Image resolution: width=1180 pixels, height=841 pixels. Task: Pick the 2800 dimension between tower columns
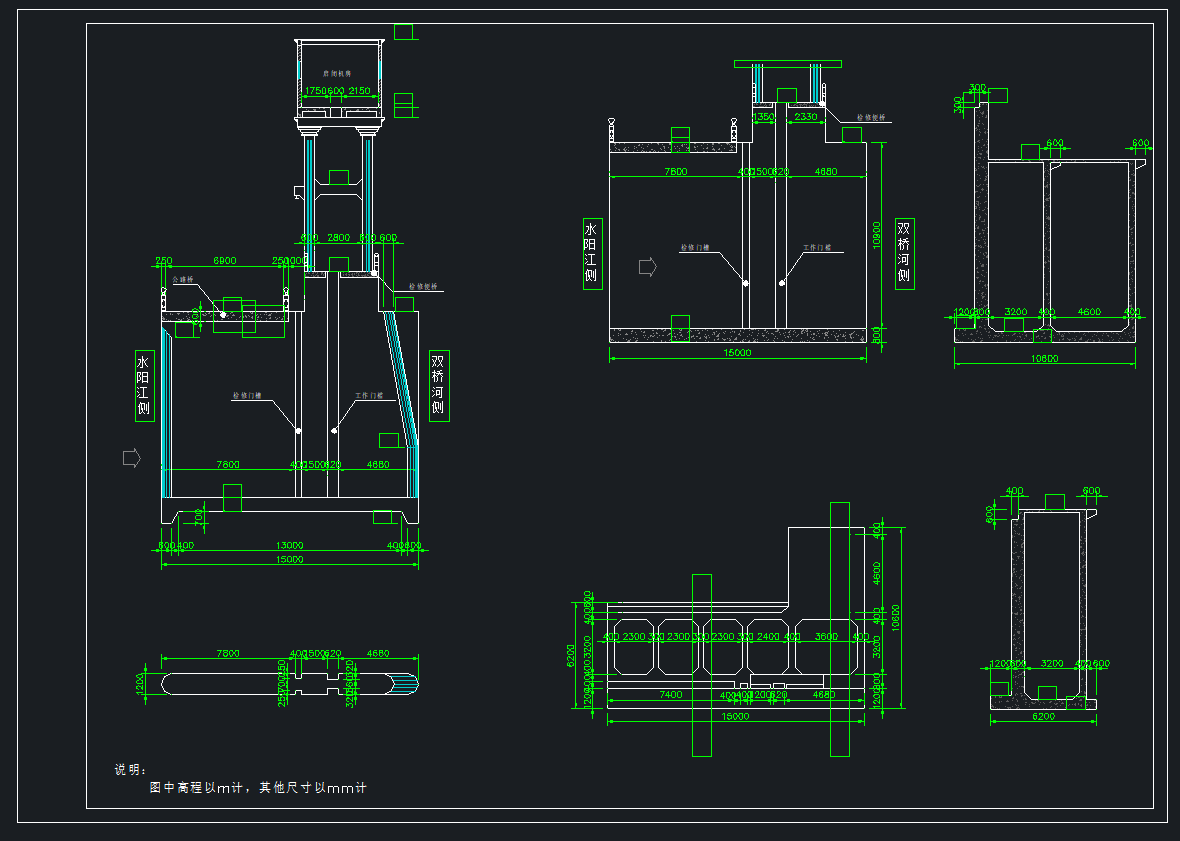coord(339,238)
